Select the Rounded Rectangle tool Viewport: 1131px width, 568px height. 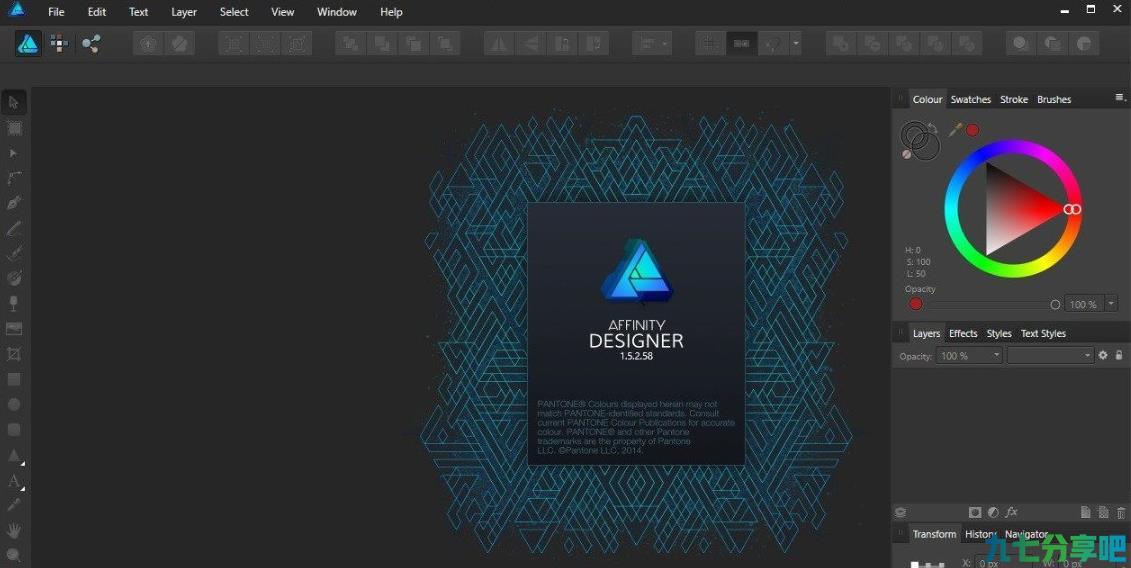14,429
